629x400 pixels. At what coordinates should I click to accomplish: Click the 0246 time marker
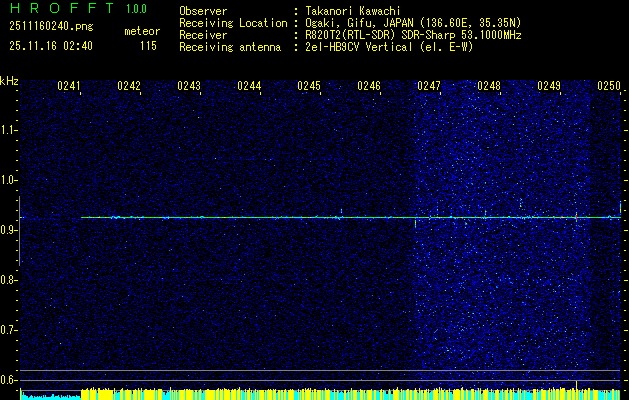369,86
